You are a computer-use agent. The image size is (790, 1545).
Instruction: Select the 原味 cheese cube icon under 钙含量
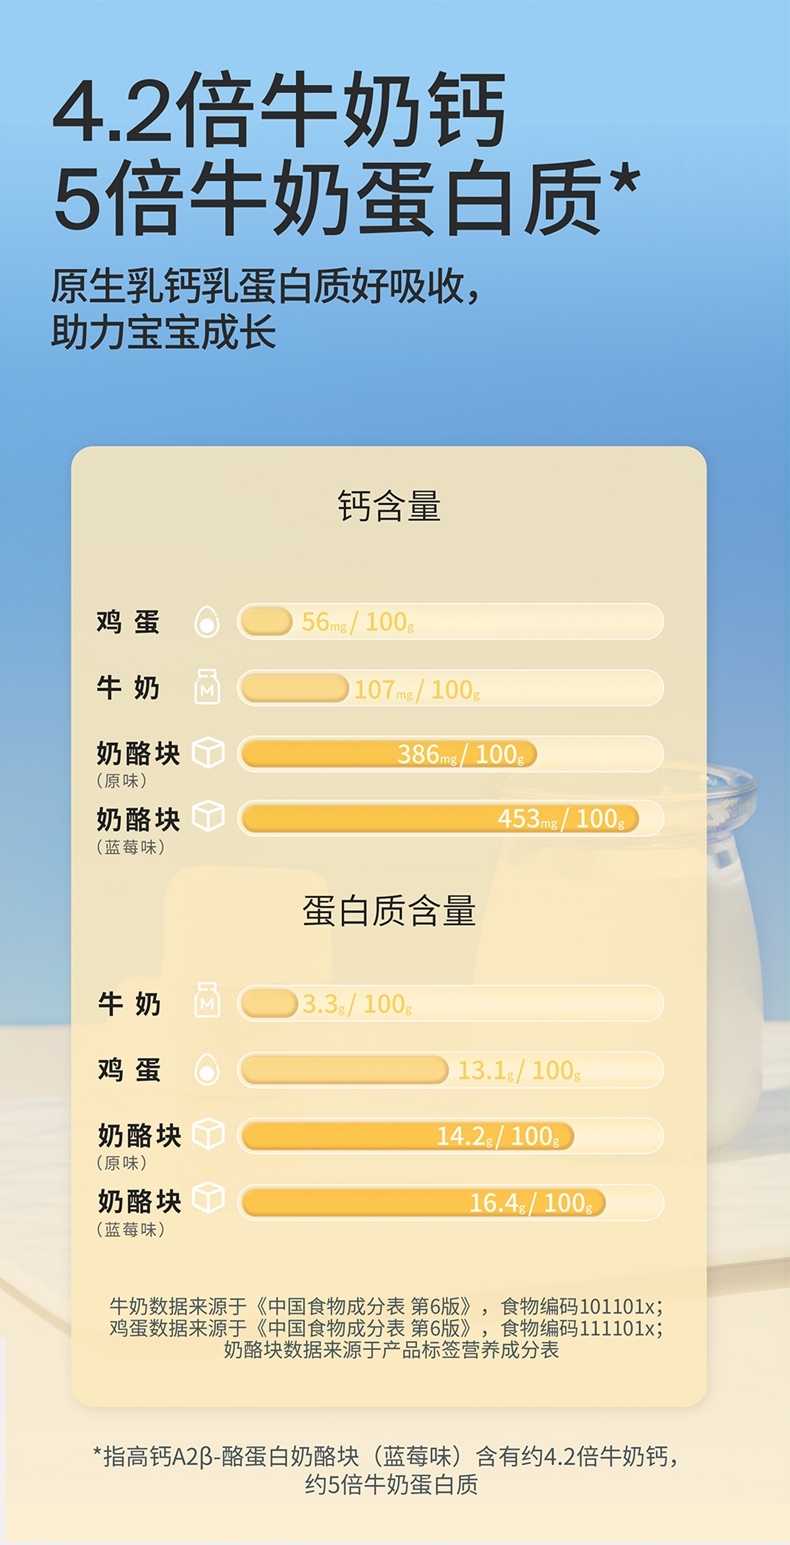(x=208, y=753)
